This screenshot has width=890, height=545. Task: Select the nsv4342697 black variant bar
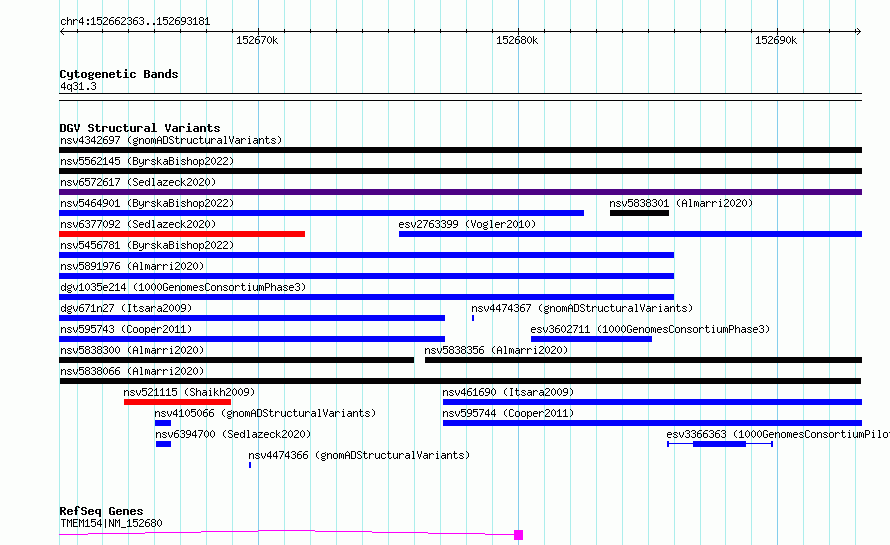coord(460,150)
